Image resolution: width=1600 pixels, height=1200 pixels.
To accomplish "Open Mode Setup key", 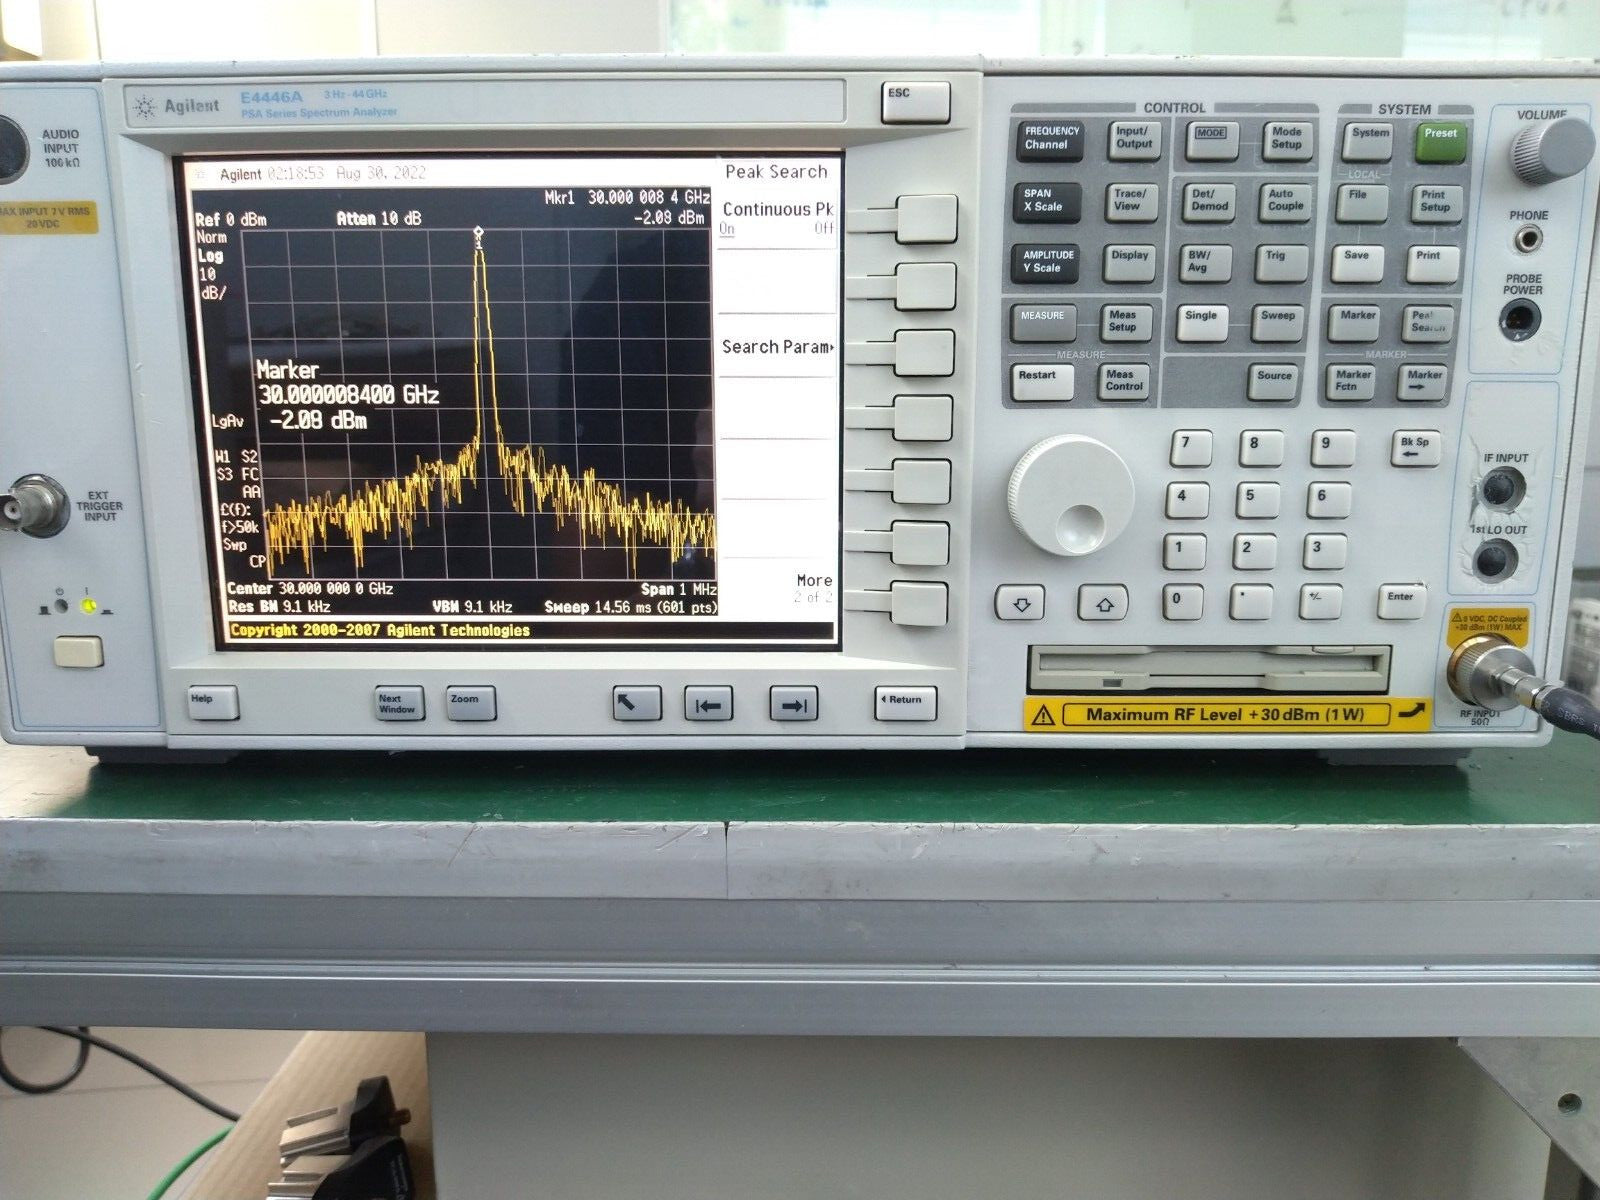I will pos(1288,143).
